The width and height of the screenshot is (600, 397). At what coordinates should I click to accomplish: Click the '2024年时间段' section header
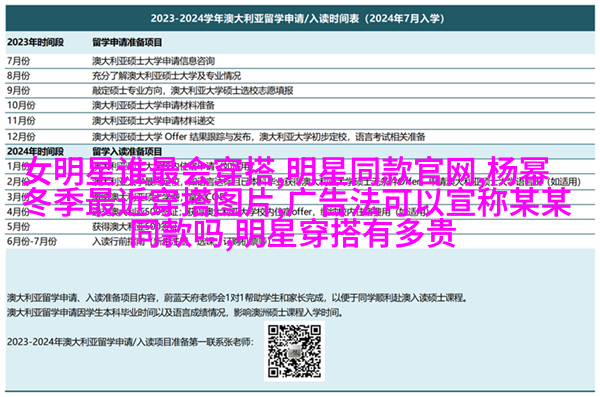[x=36, y=151]
